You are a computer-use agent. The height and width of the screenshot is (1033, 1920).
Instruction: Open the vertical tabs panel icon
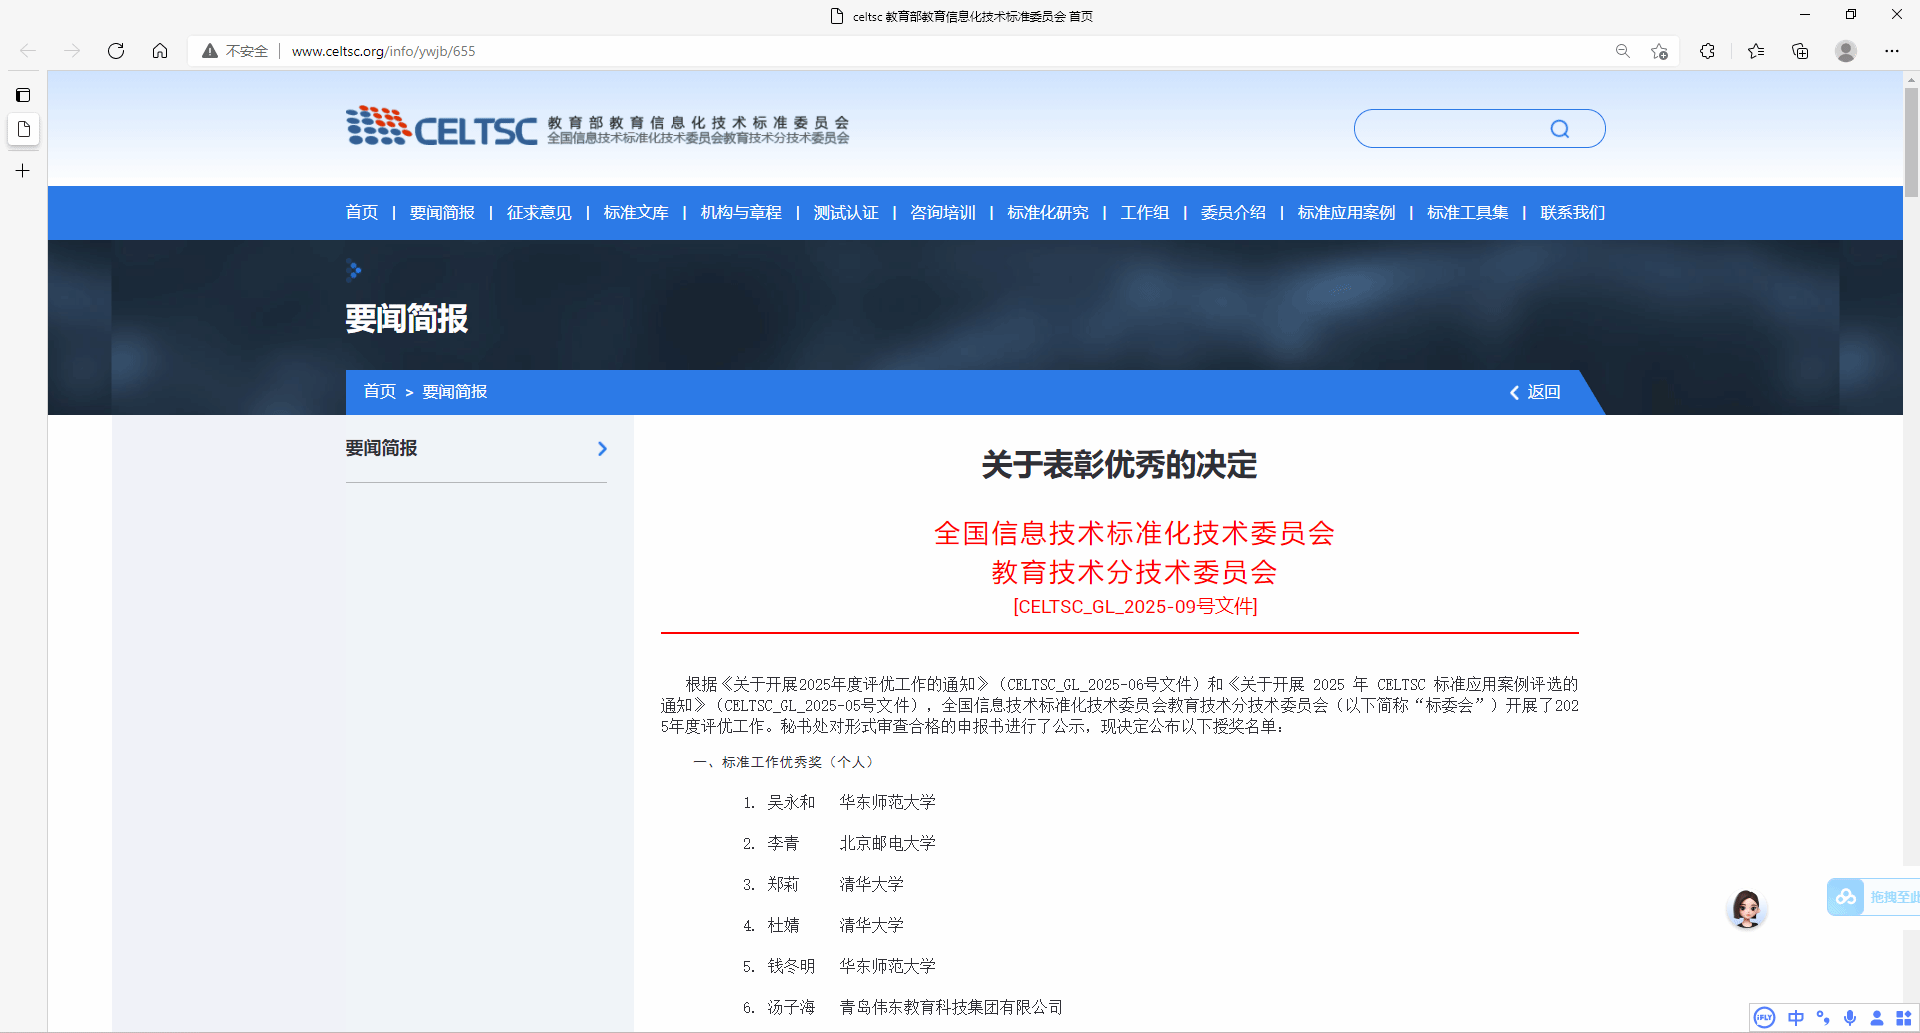[x=23, y=95]
